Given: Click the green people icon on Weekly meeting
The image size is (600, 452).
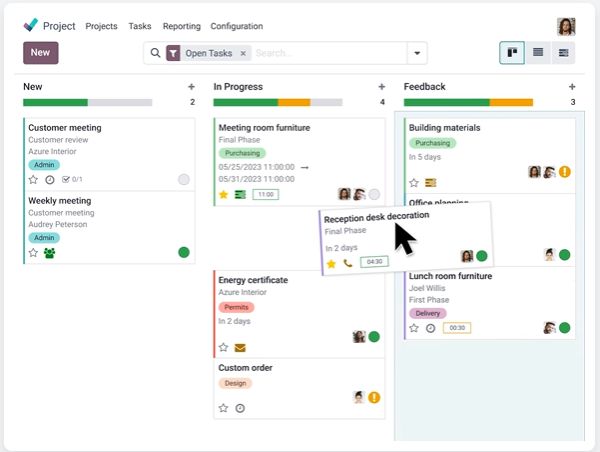Looking at the screenshot, I should 50,253.
